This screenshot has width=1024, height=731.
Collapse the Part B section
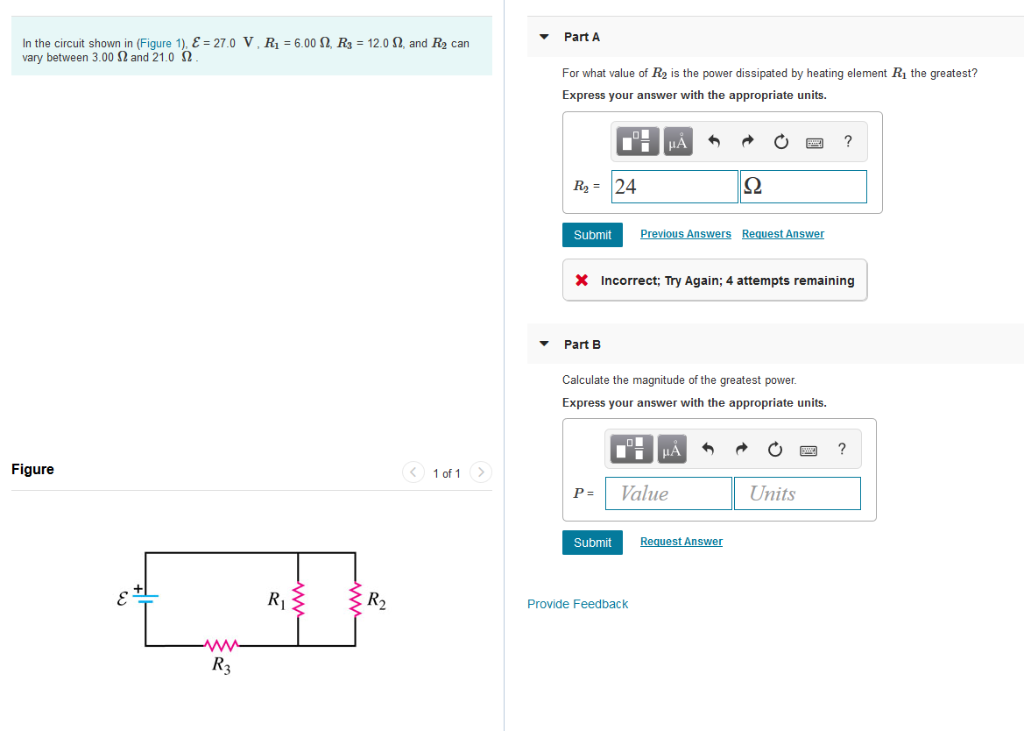(x=543, y=343)
